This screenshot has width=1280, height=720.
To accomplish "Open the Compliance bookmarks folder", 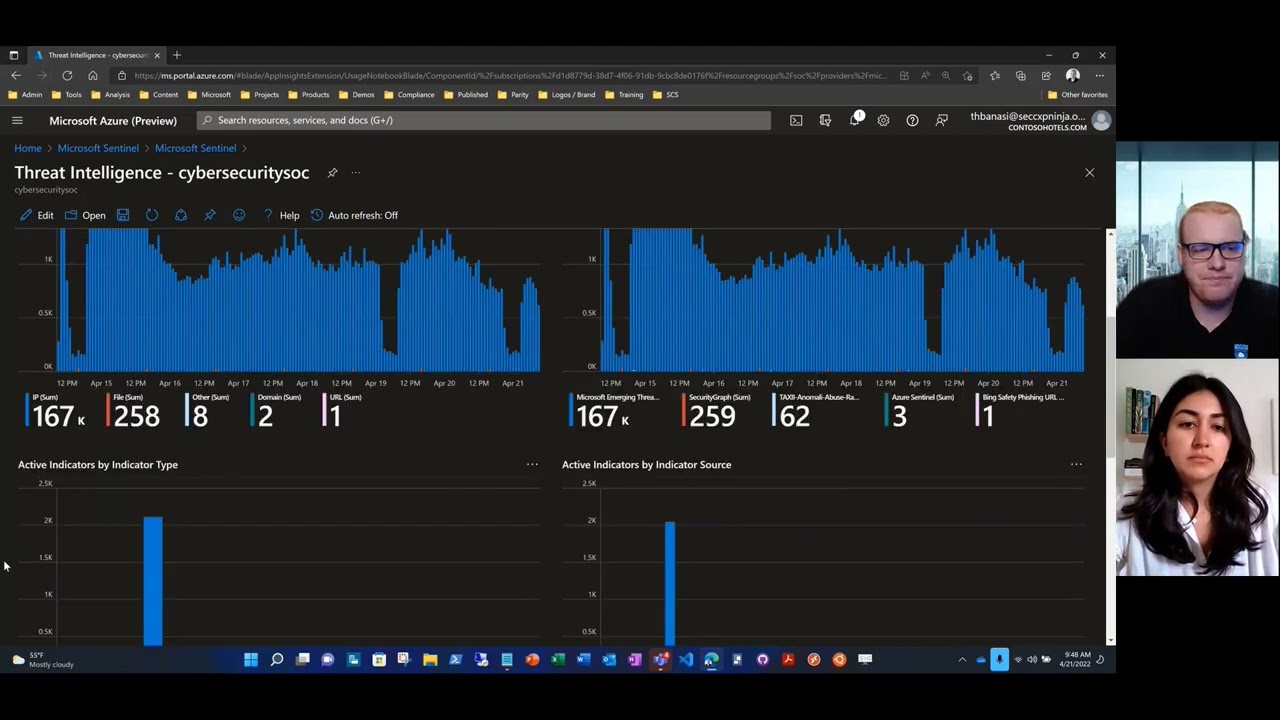I will (409, 95).
